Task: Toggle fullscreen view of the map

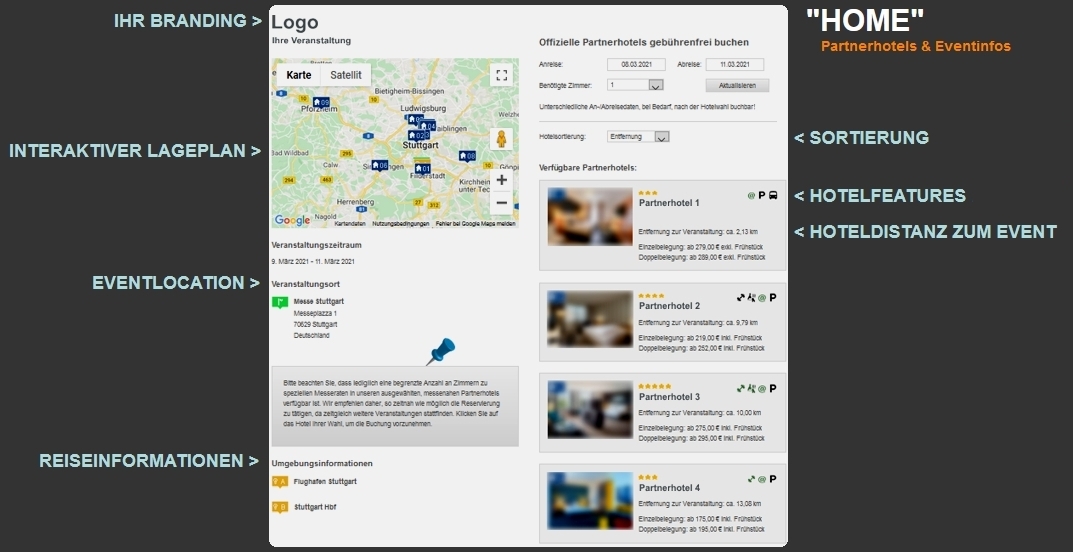Action: click(x=502, y=75)
